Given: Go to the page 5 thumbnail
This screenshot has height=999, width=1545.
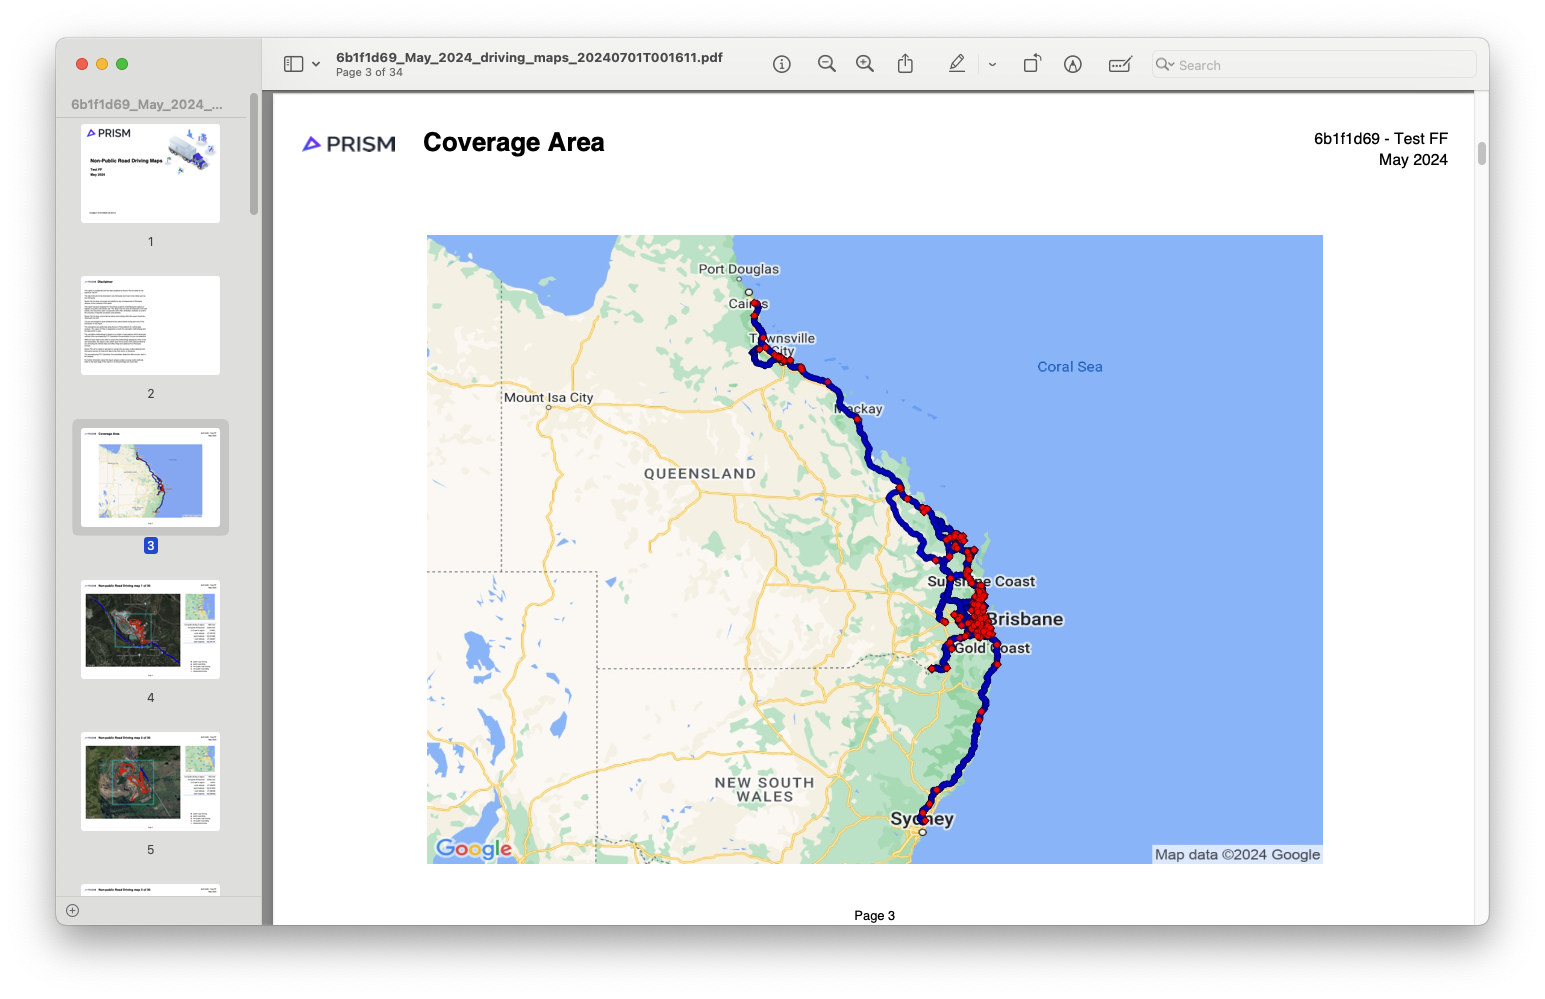Looking at the screenshot, I should 151,781.
